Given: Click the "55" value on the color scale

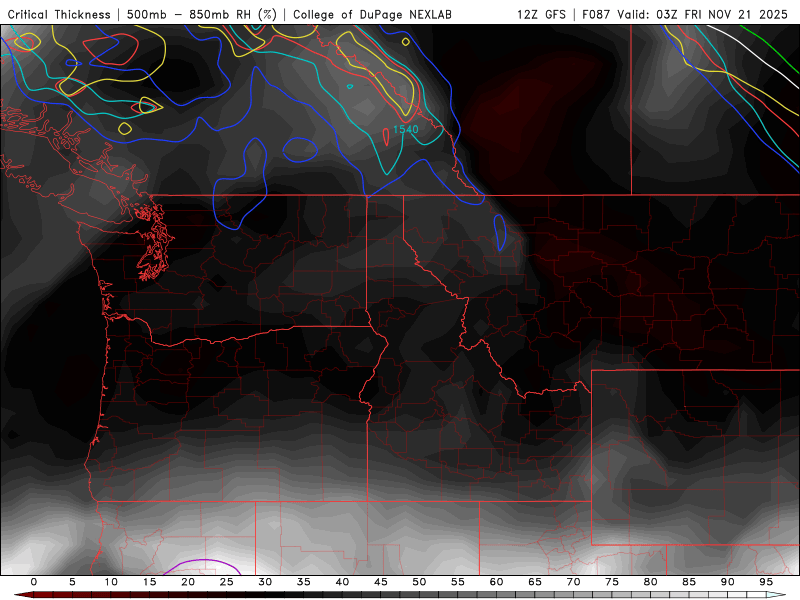Looking at the screenshot, I should tap(458, 582).
